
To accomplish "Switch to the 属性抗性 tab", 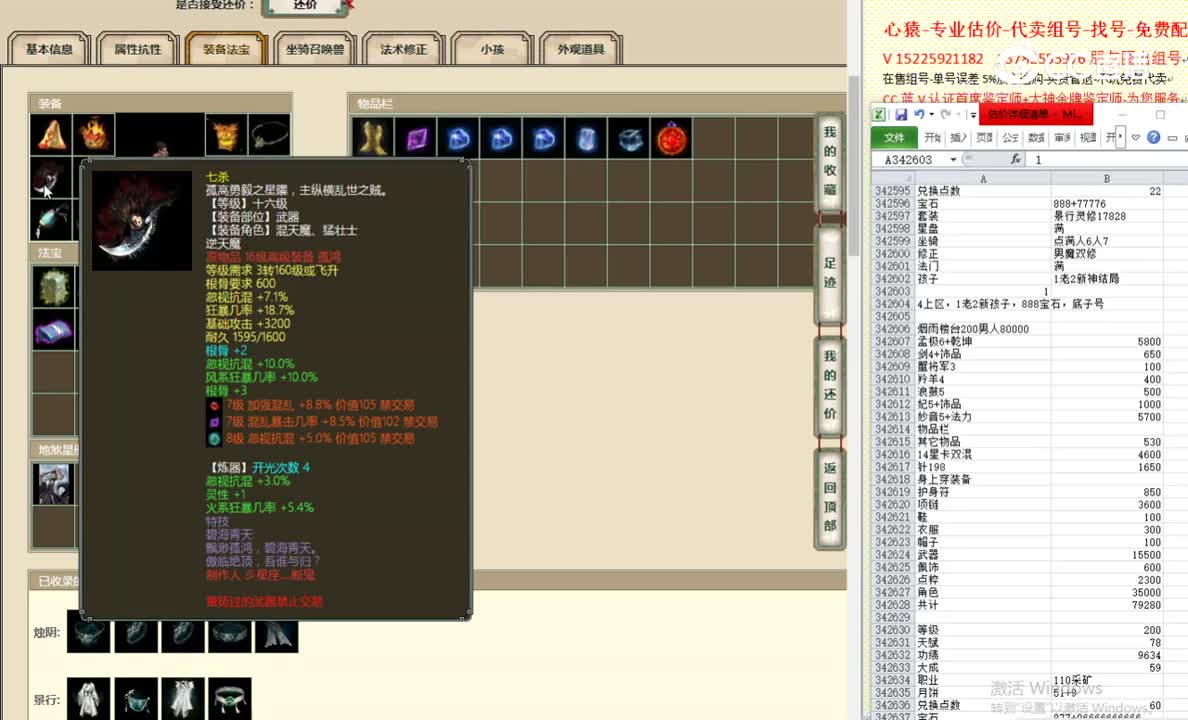I will coord(137,48).
